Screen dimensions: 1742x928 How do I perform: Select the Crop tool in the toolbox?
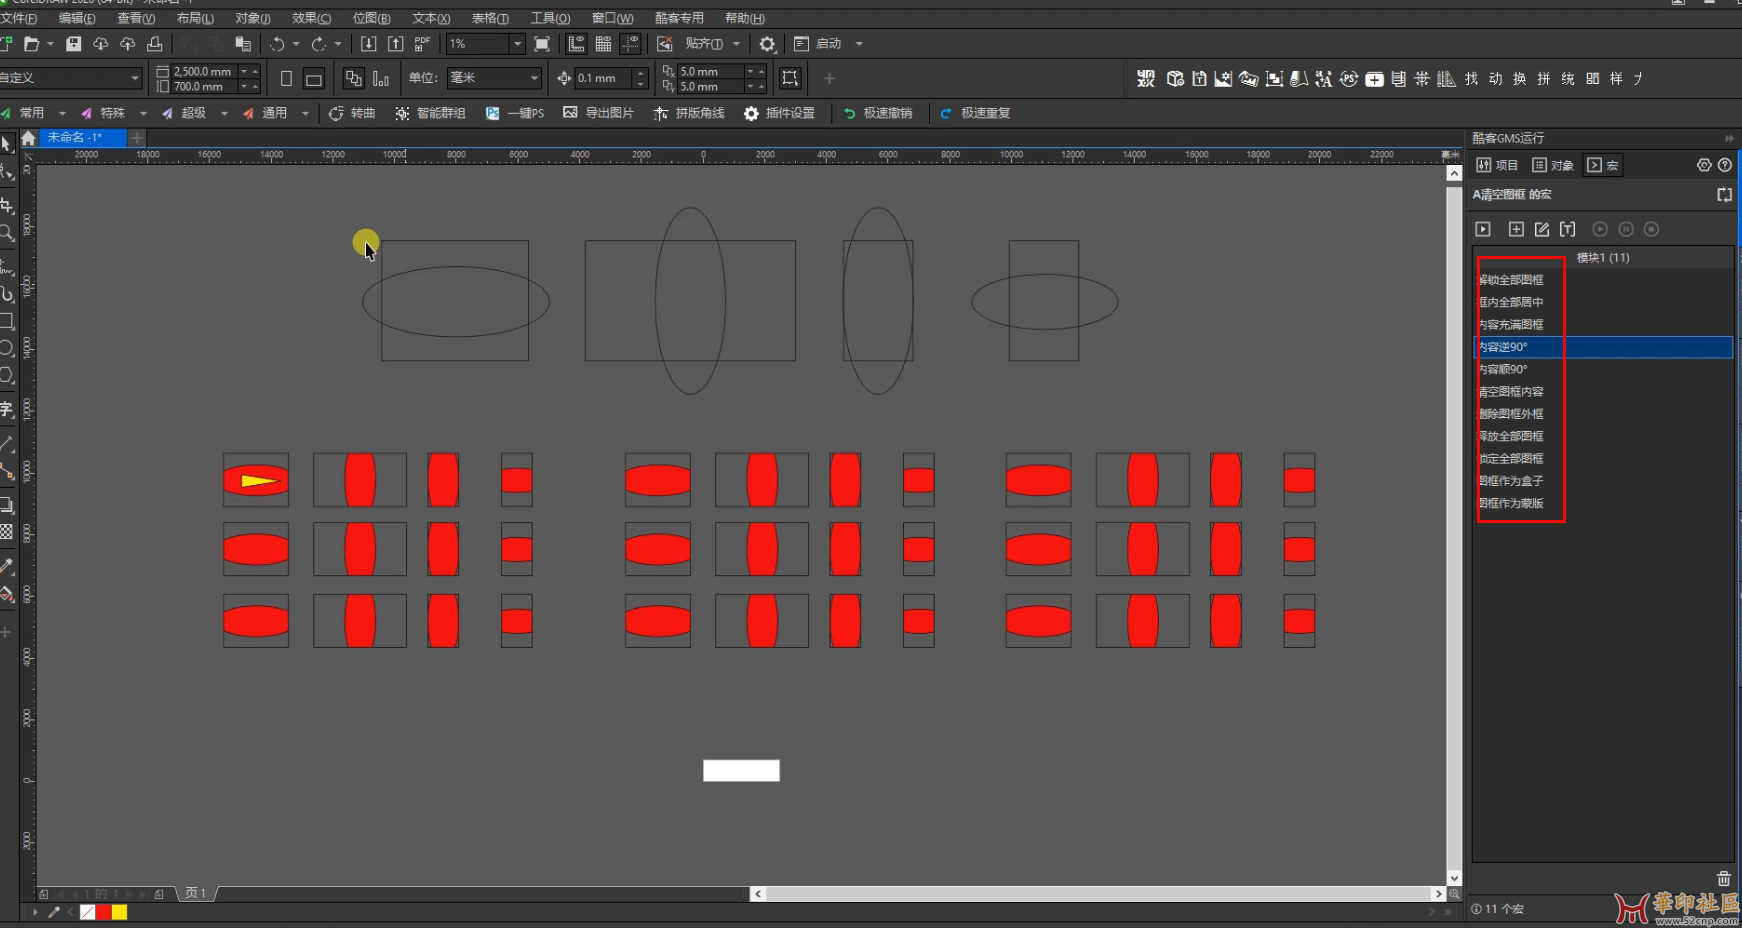pyautogui.click(x=7, y=205)
